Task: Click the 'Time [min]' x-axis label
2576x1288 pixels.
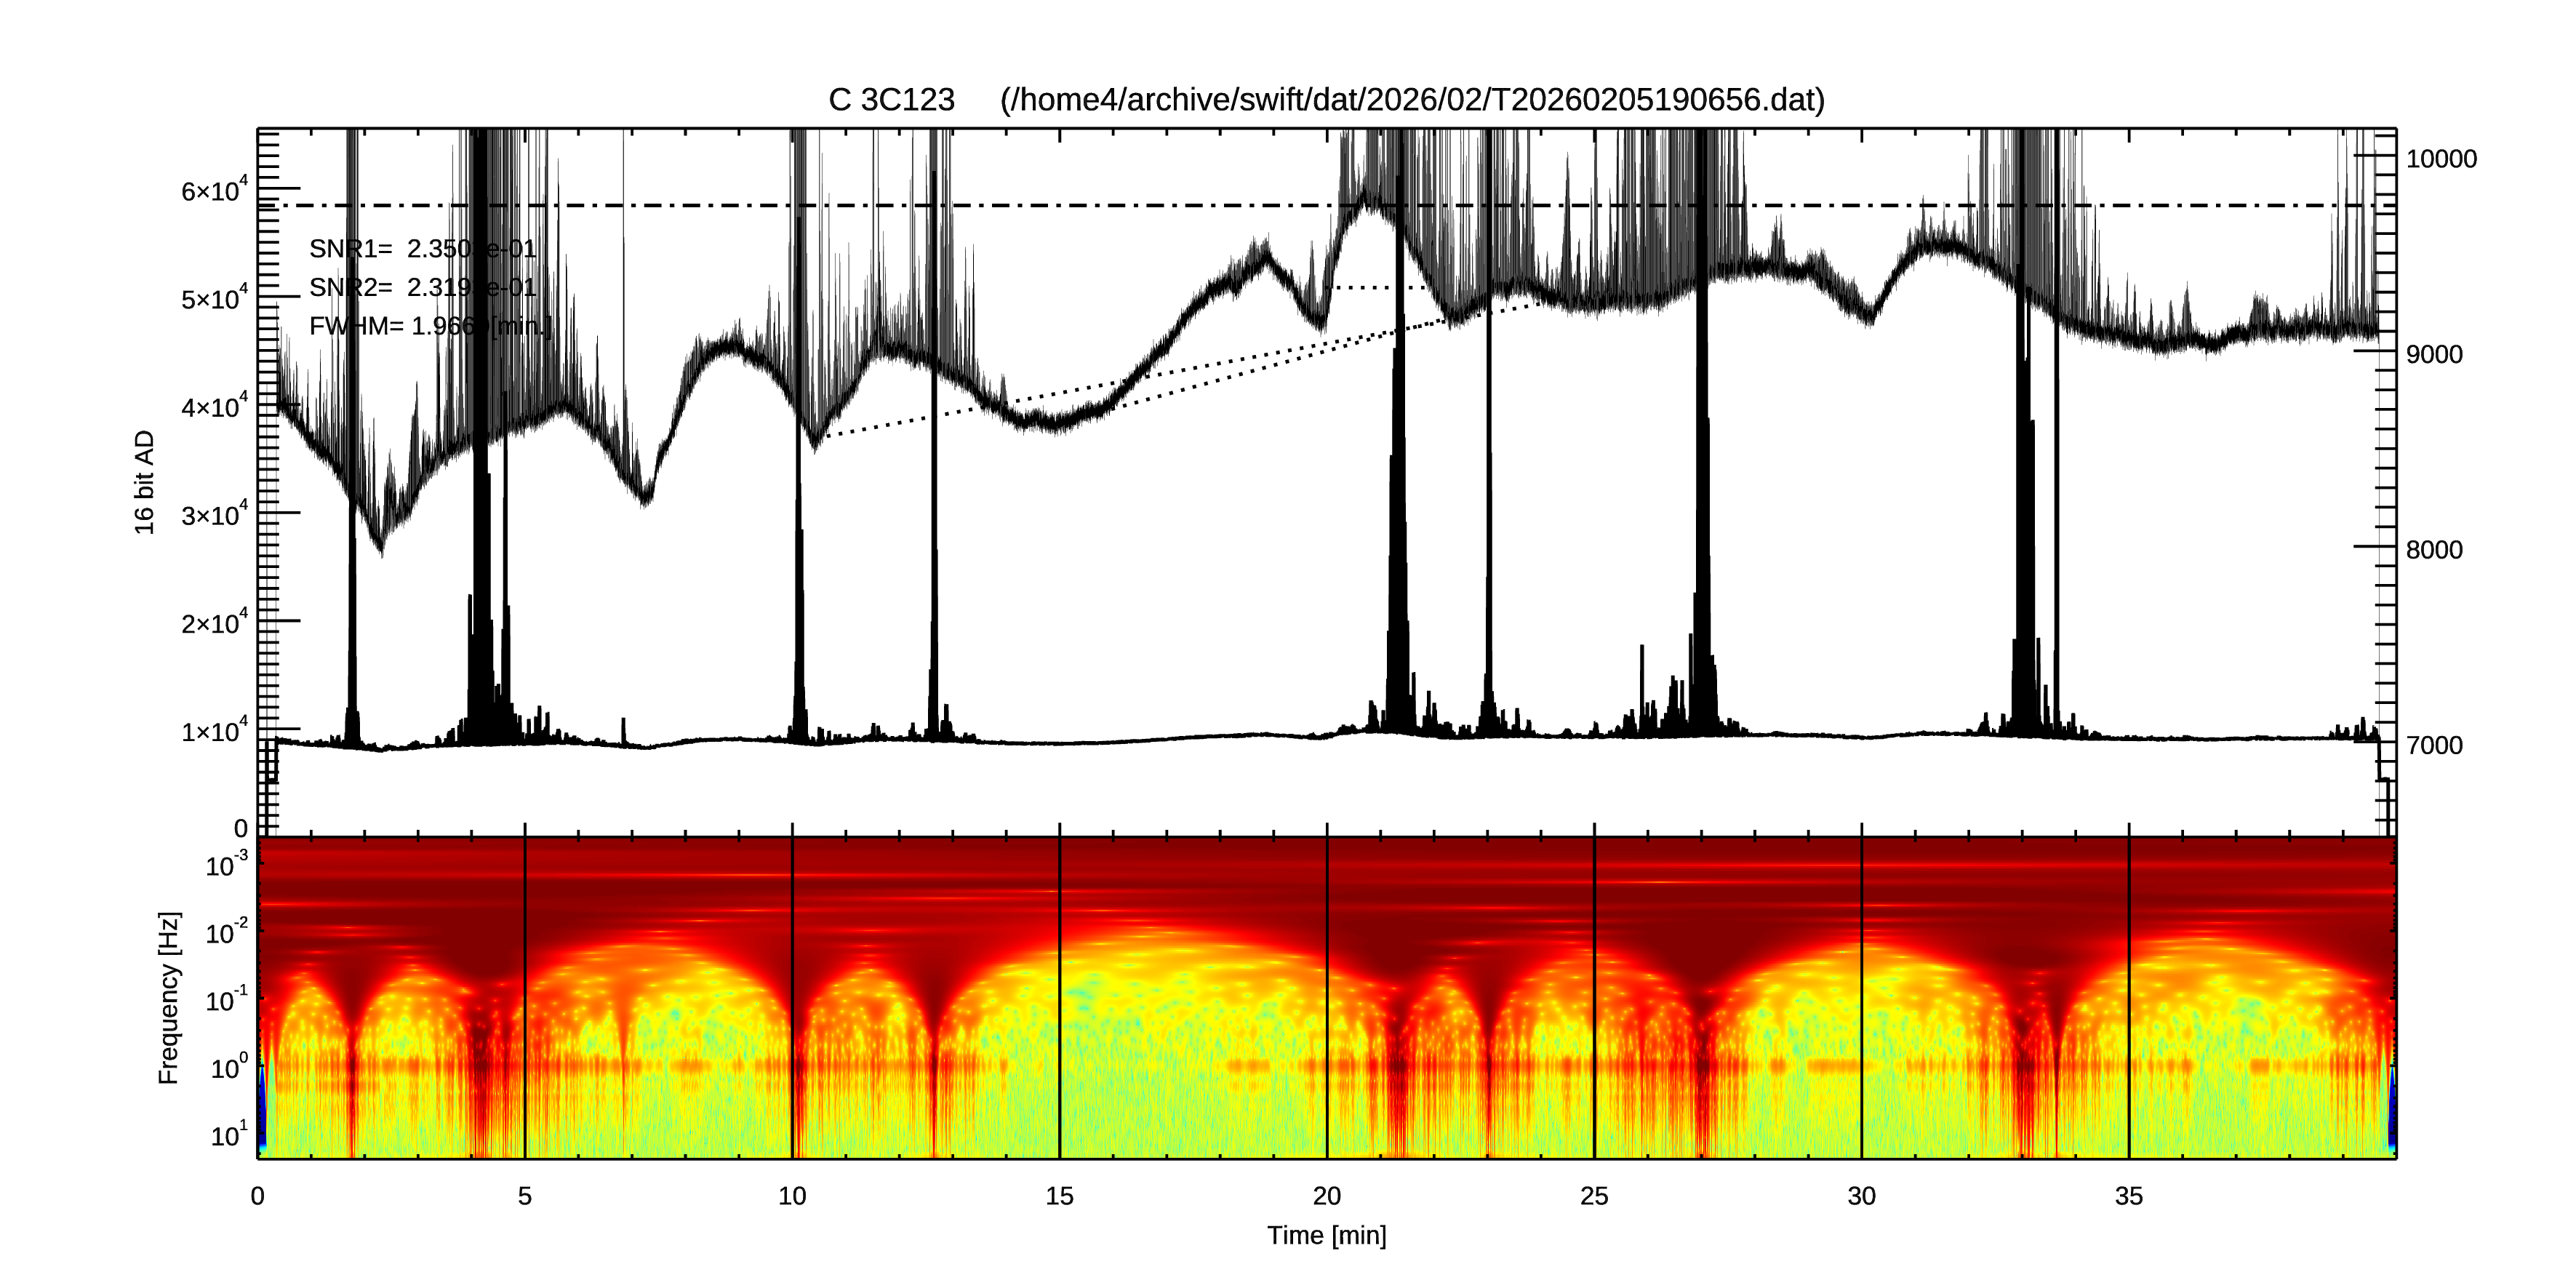Action: pyautogui.click(x=1326, y=1235)
